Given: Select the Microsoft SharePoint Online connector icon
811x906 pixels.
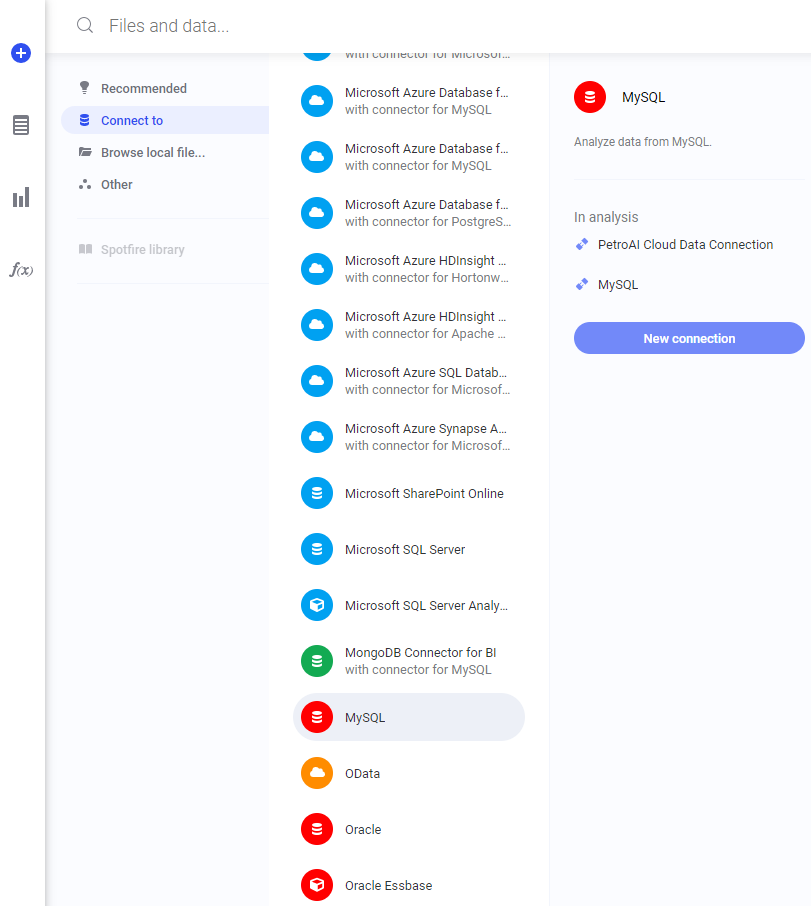Looking at the screenshot, I should (x=317, y=493).
